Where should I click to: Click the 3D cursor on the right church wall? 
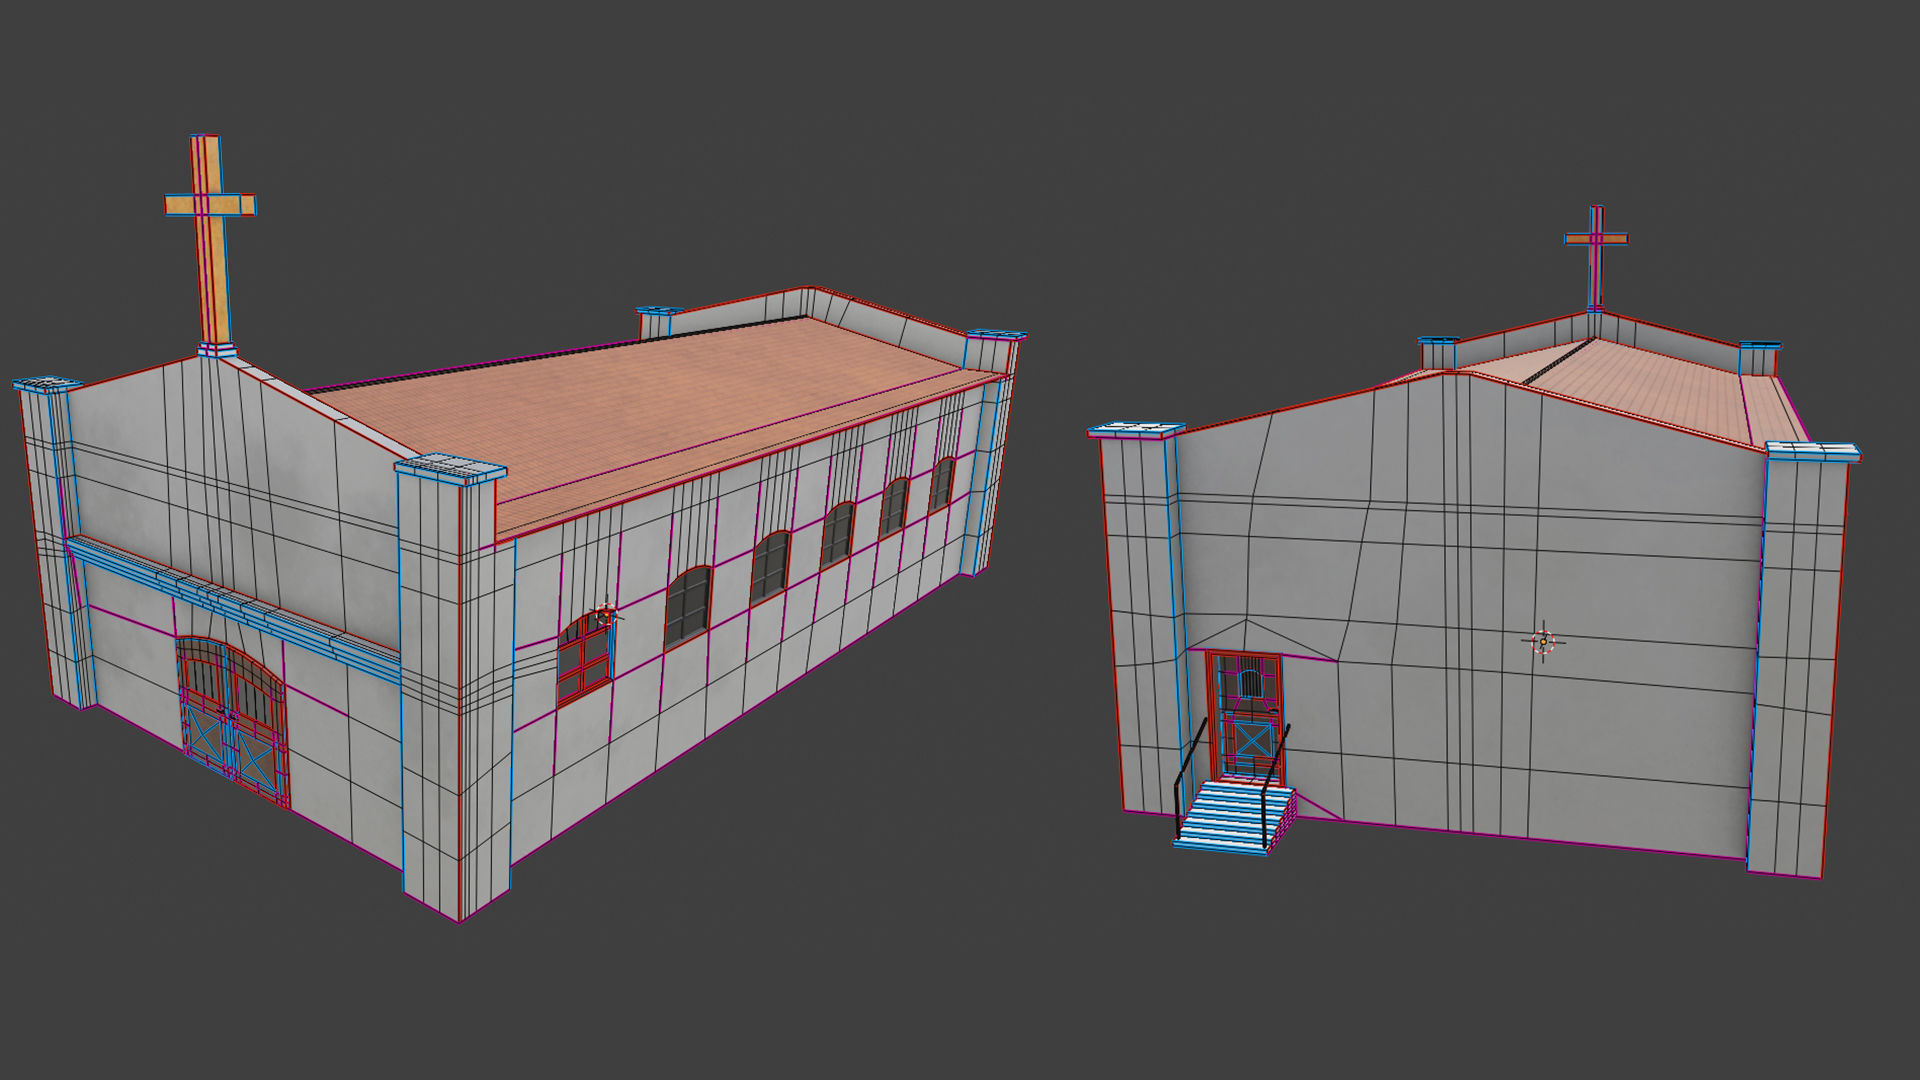pos(1543,641)
